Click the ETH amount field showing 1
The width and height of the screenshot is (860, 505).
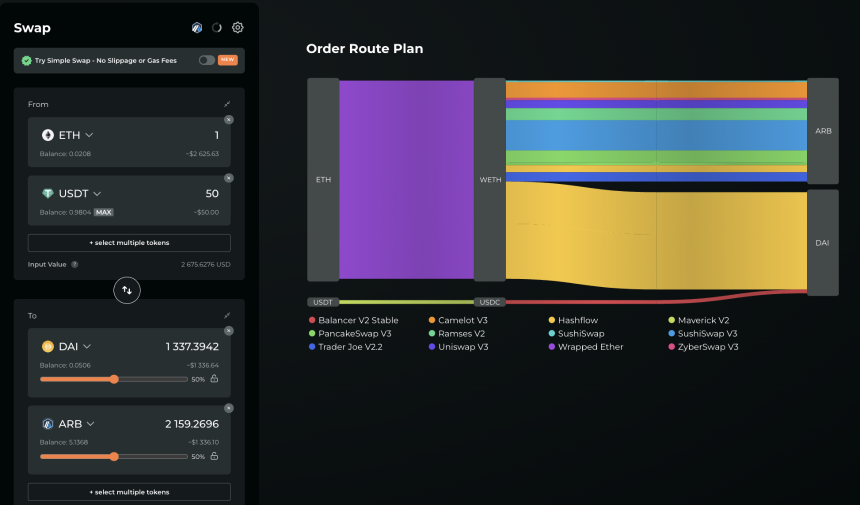[217, 135]
